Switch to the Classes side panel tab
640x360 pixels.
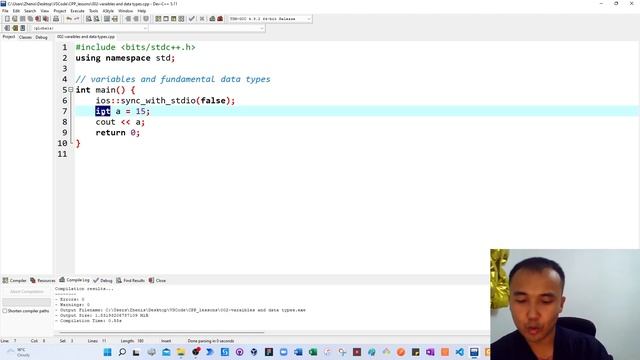pyautogui.click(x=25, y=37)
